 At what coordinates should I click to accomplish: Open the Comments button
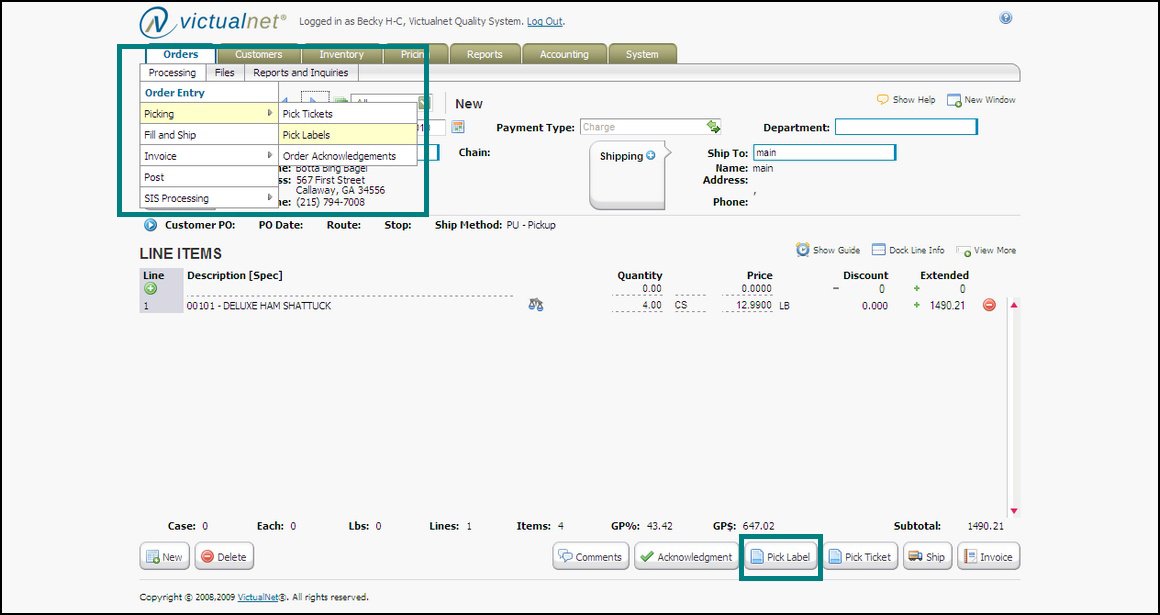(x=591, y=557)
